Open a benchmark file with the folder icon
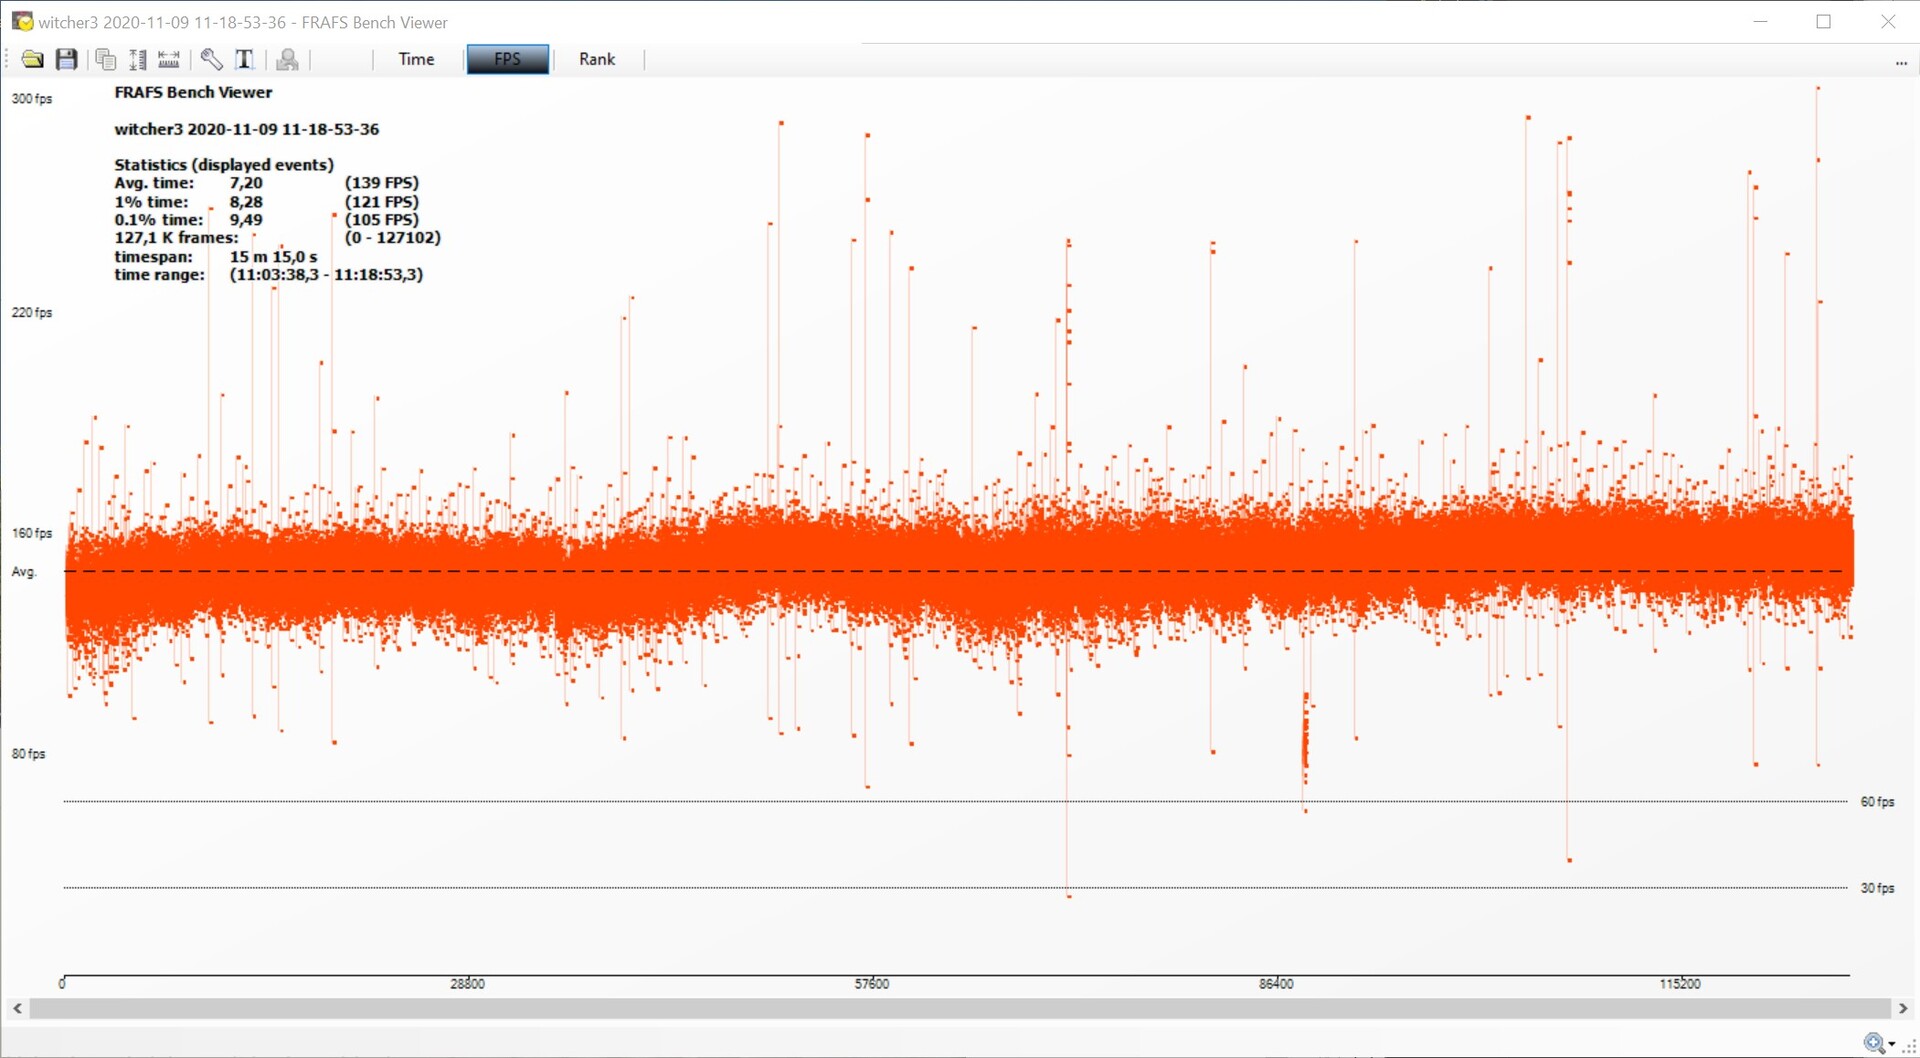The image size is (1920, 1058). pos(32,60)
